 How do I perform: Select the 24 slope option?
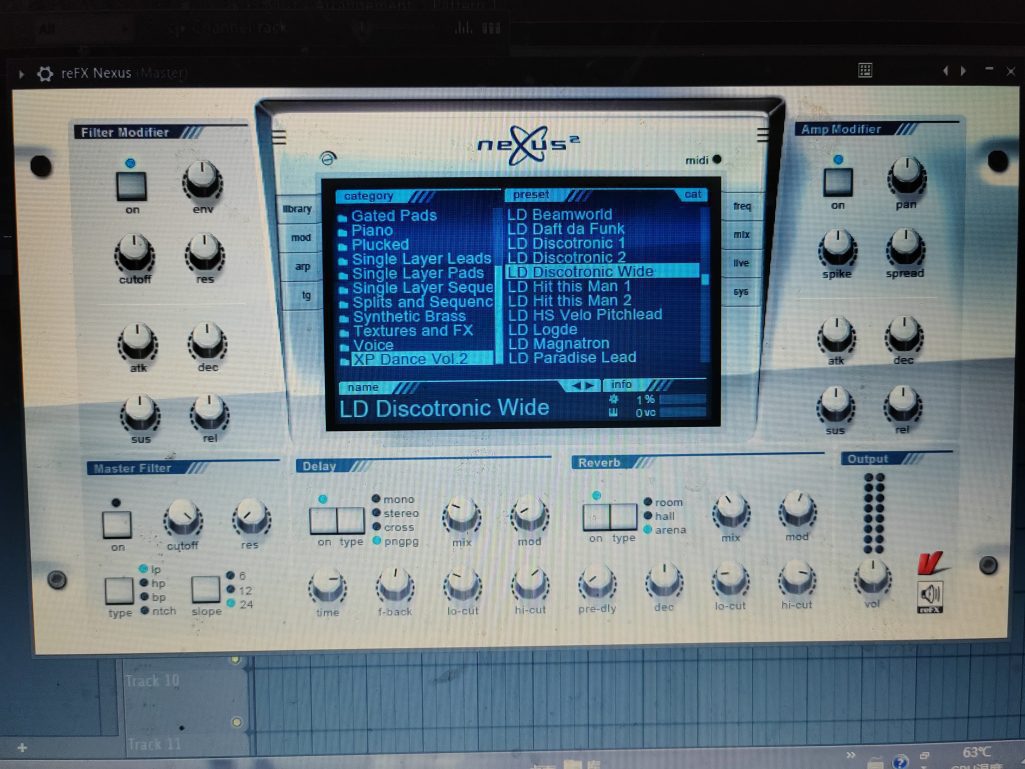[239, 604]
